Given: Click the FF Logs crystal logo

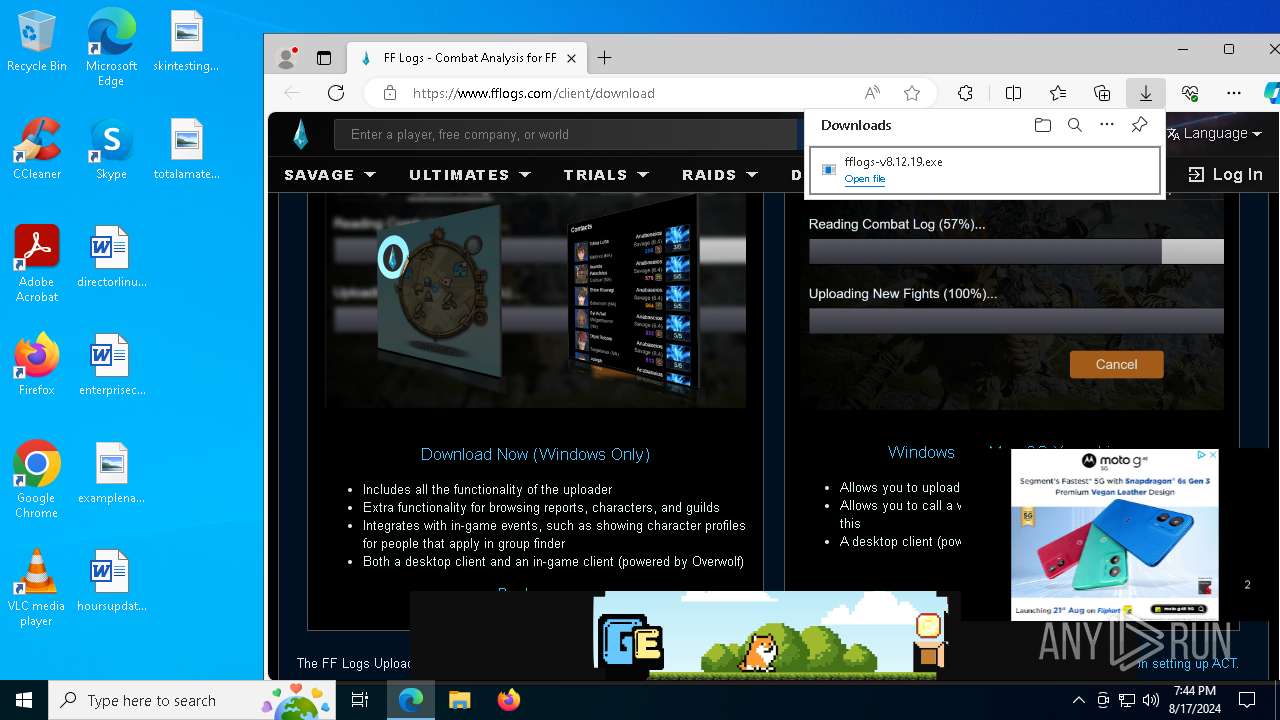Looking at the screenshot, I should [301, 134].
